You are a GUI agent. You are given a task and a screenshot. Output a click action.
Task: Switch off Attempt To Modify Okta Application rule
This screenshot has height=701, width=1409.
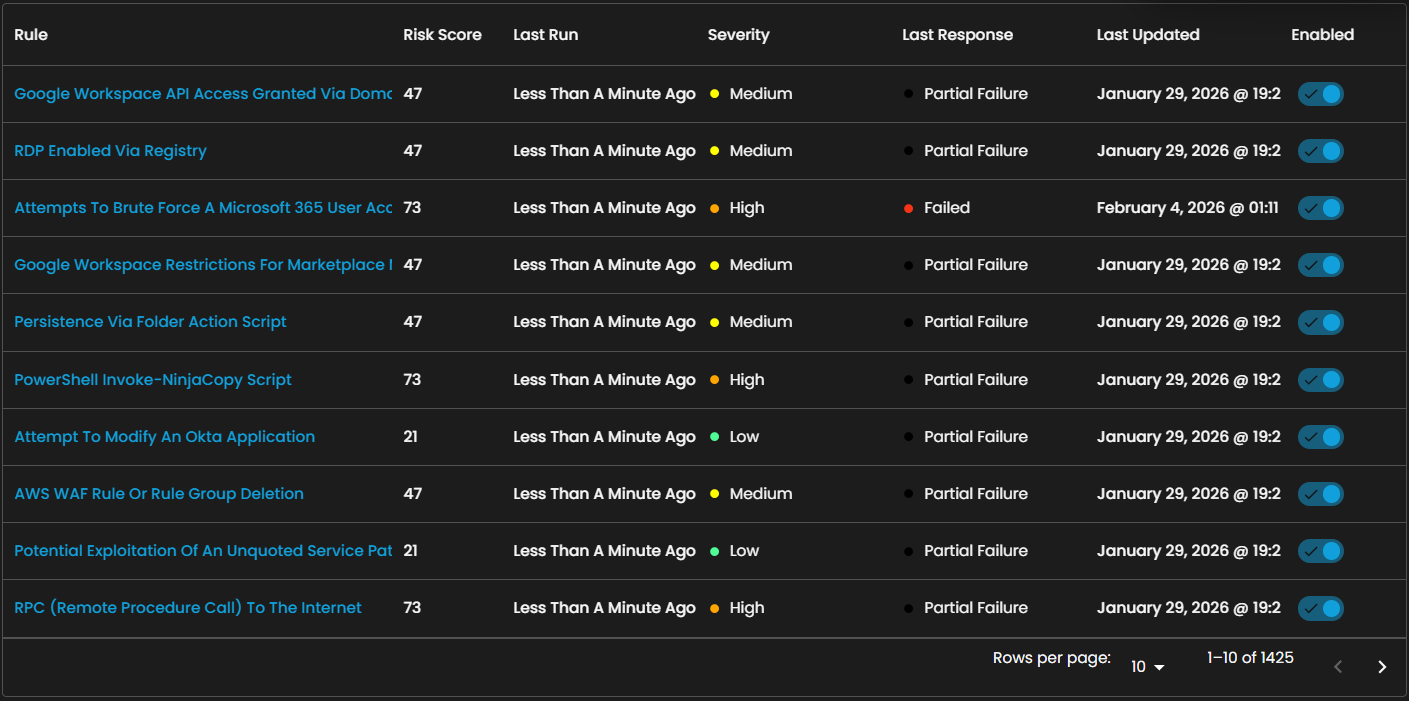1320,437
